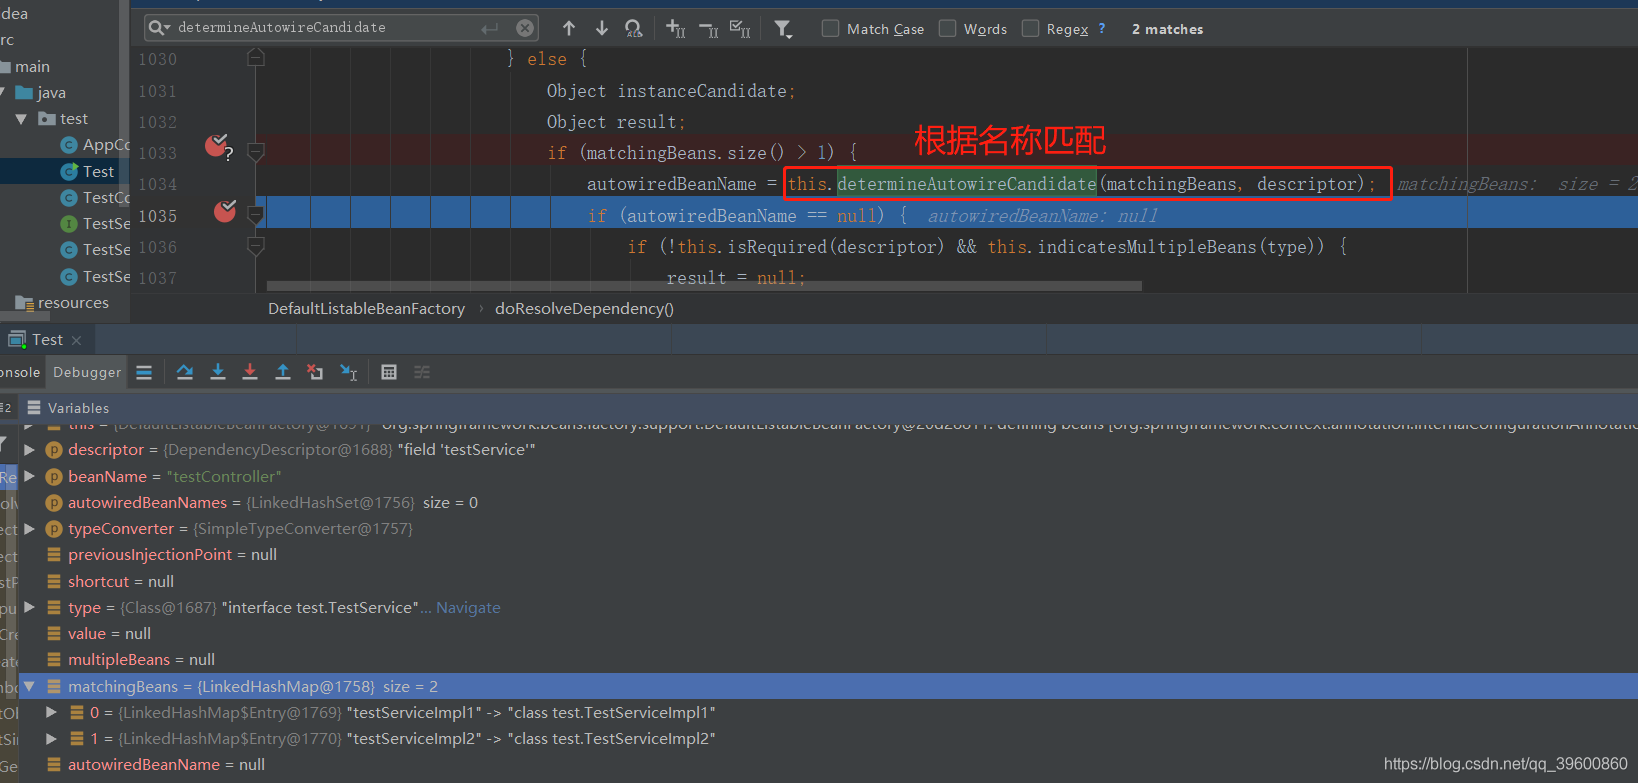Expand entry 0 testServiceImpl1
1638x783 pixels.
pos(52,712)
